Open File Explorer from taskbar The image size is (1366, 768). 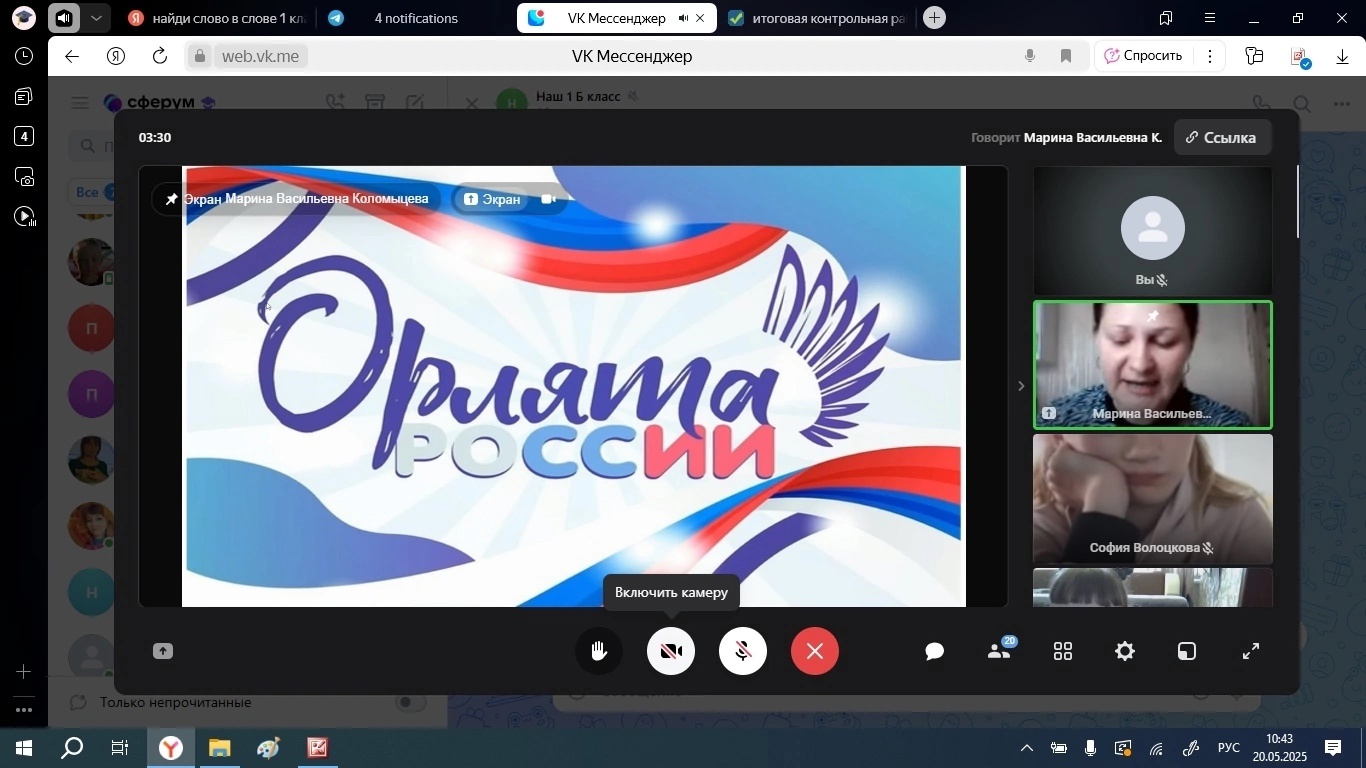(219, 748)
